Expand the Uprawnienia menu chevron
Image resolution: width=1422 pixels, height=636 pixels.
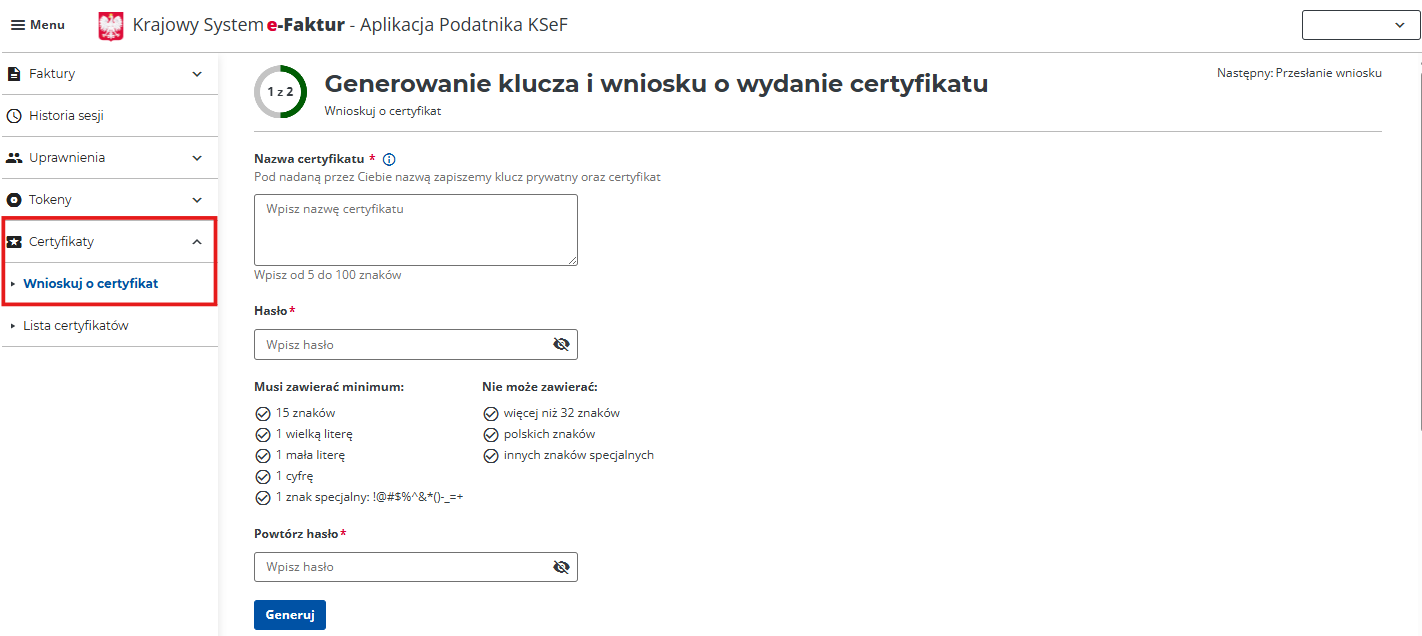197,158
